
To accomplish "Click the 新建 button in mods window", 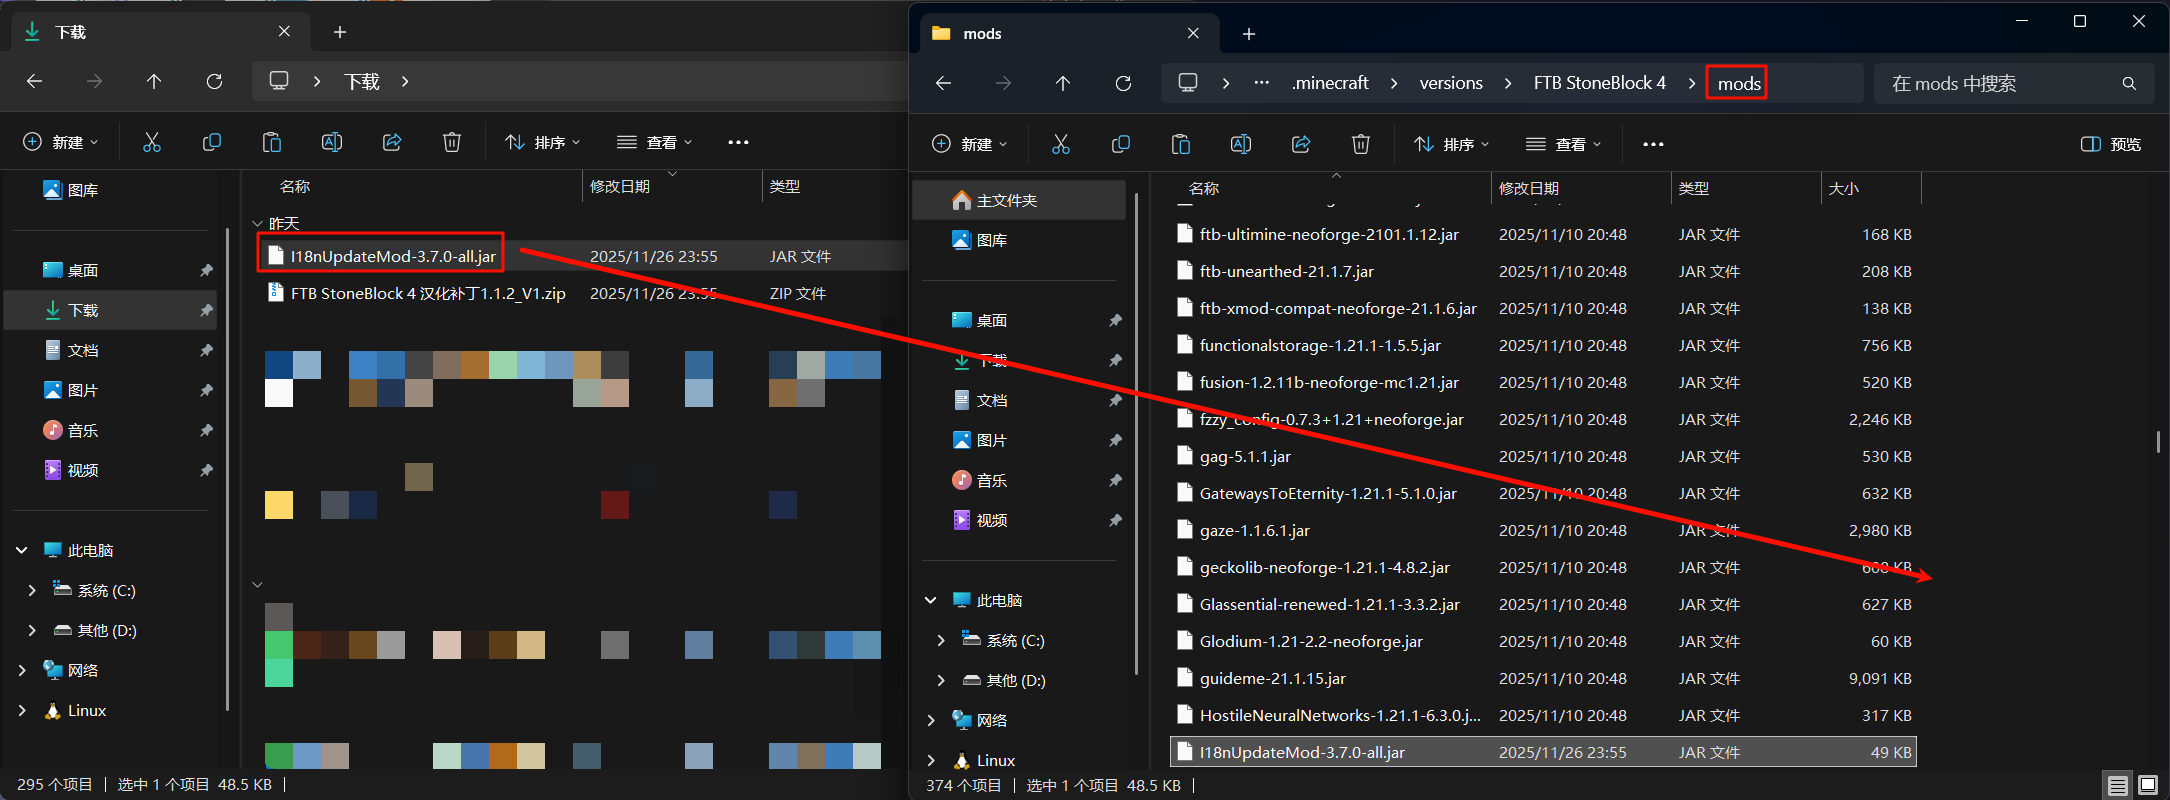I will (x=968, y=144).
